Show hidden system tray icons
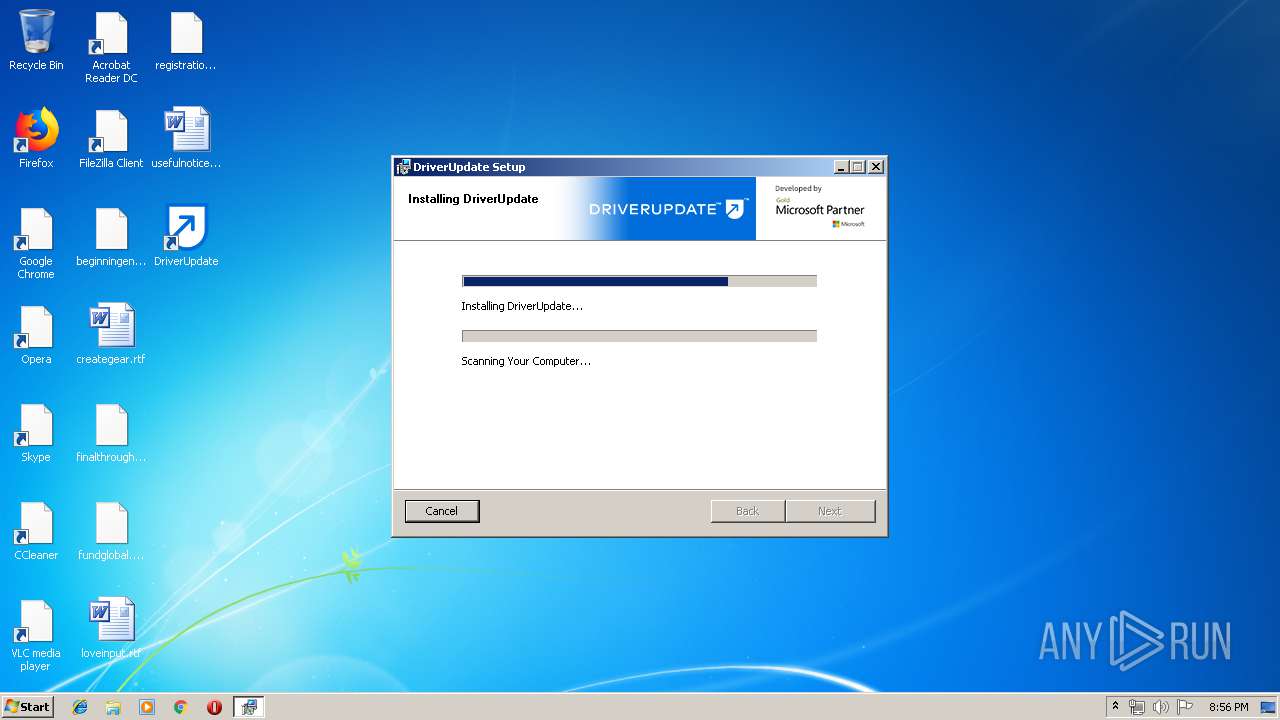Screen dimensions: 1280x720 (1116, 707)
